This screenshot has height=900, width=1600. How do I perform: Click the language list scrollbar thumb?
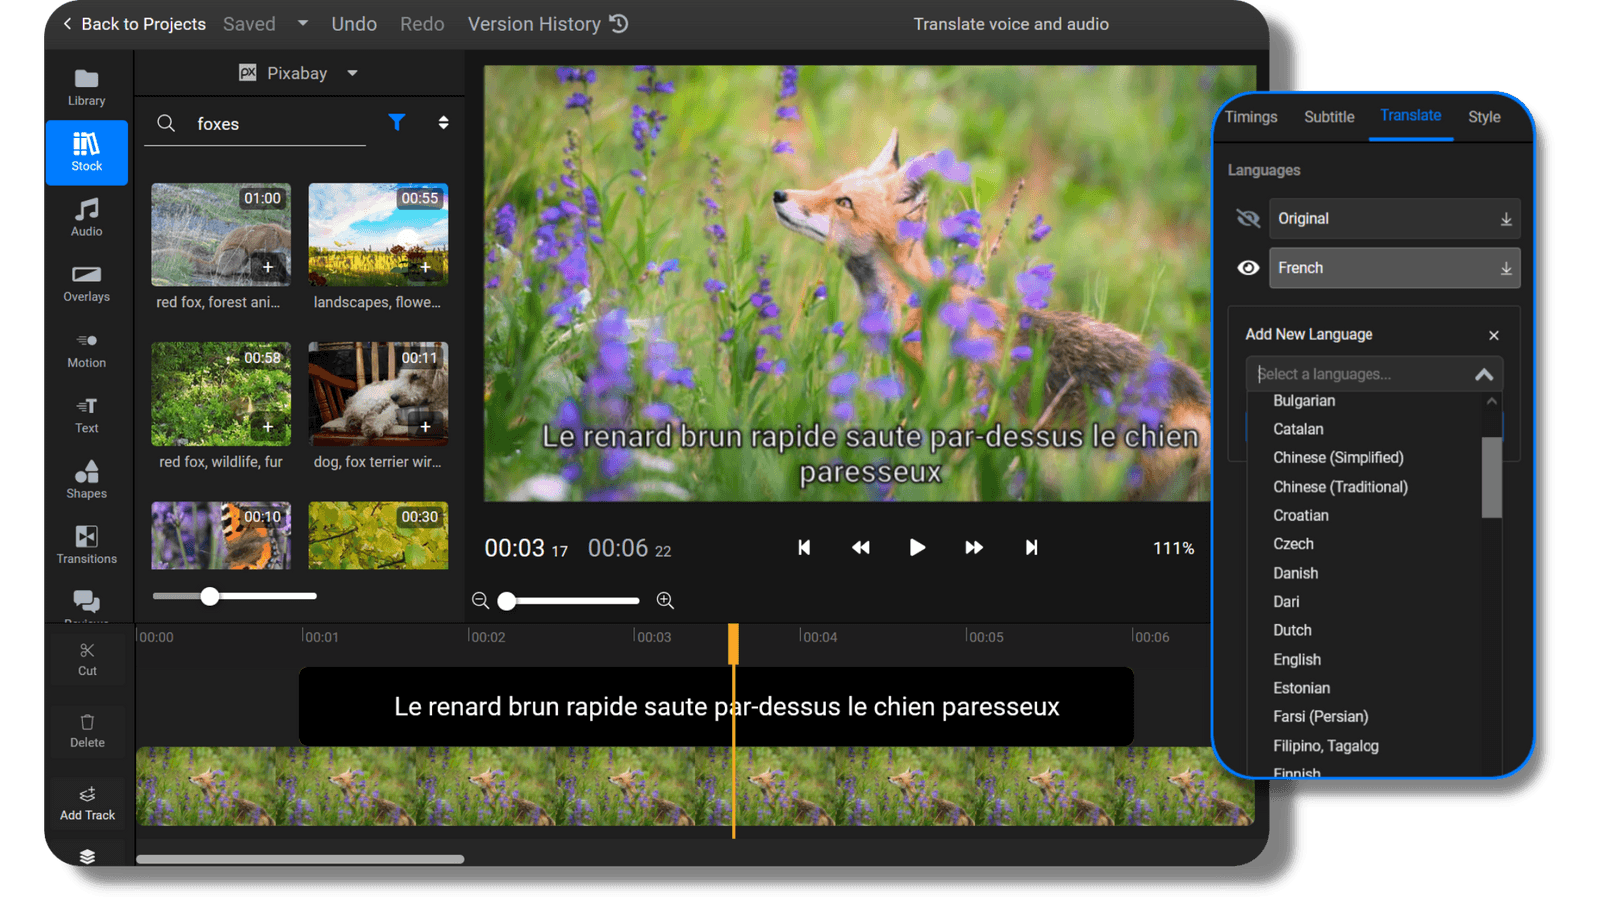(1492, 478)
